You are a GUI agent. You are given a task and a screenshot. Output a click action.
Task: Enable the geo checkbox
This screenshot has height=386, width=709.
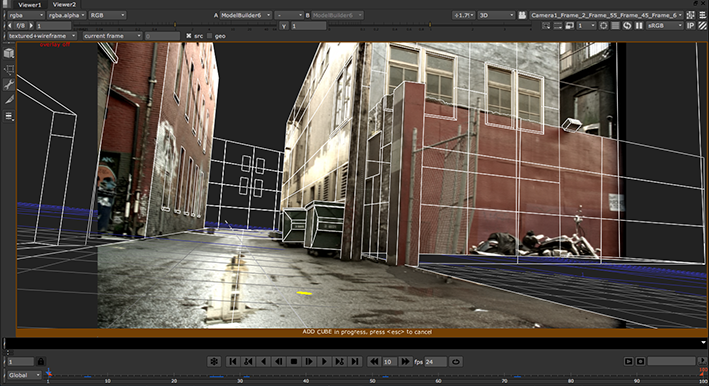[x=209, y=36]
